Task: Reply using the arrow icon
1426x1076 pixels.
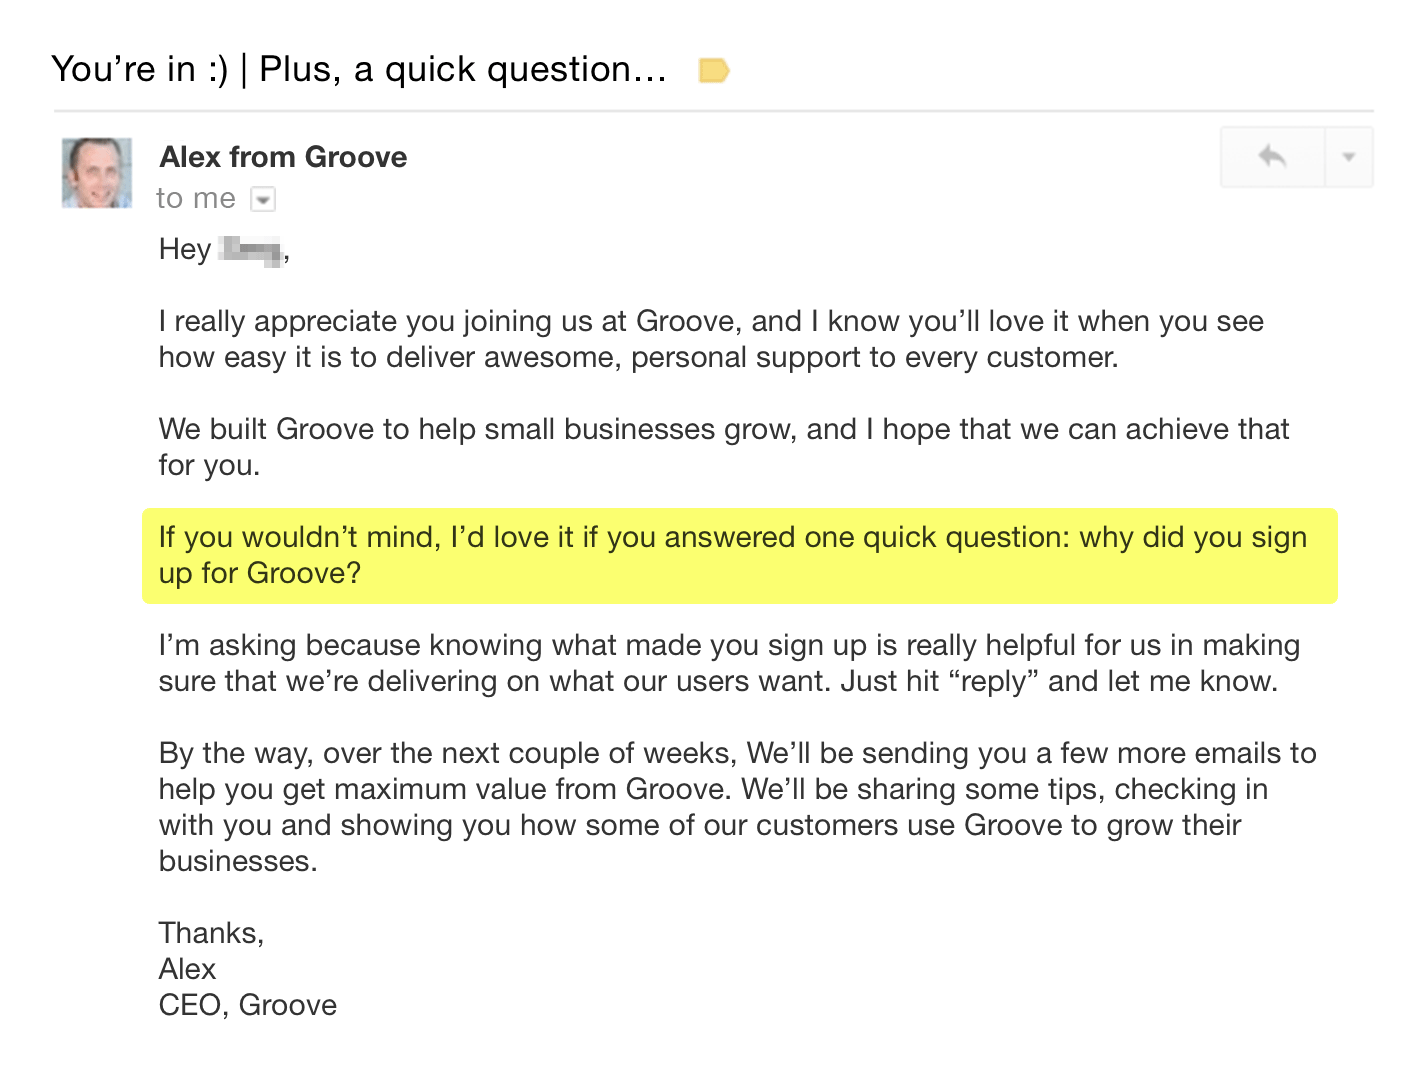Action: point(1272,157)
